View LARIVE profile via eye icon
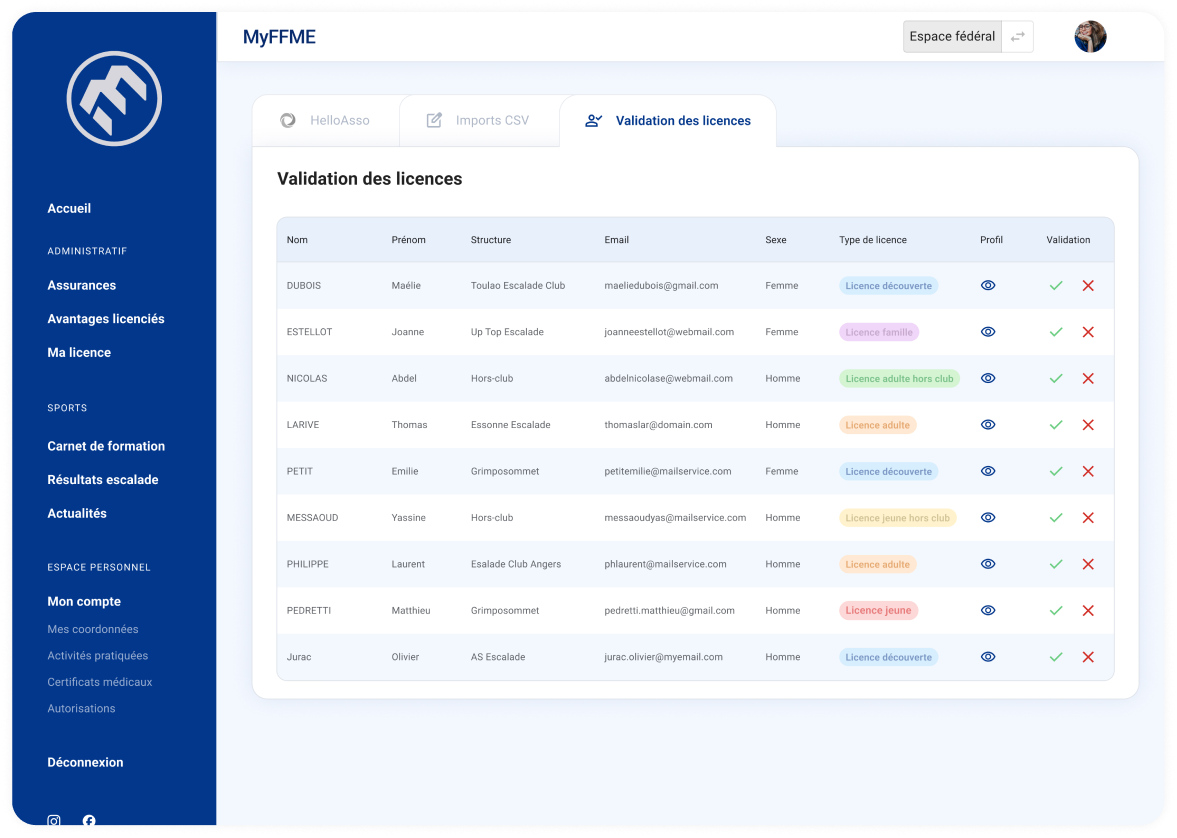 (x=988, y=425)
